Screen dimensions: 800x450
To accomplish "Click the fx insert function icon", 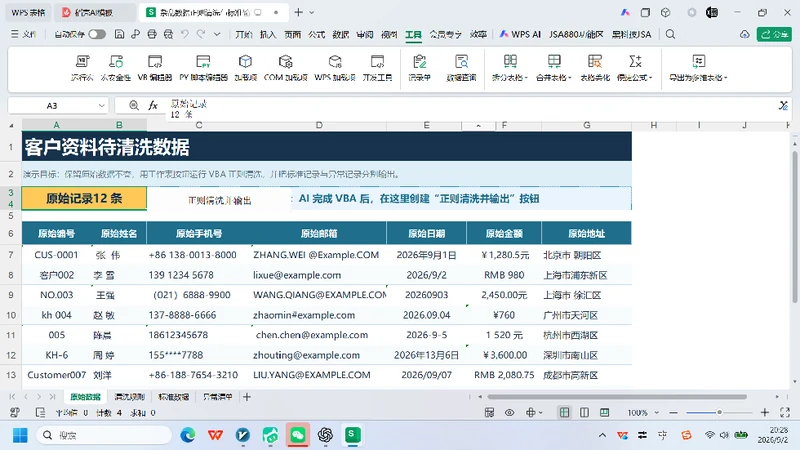I will tap(153, 105).
